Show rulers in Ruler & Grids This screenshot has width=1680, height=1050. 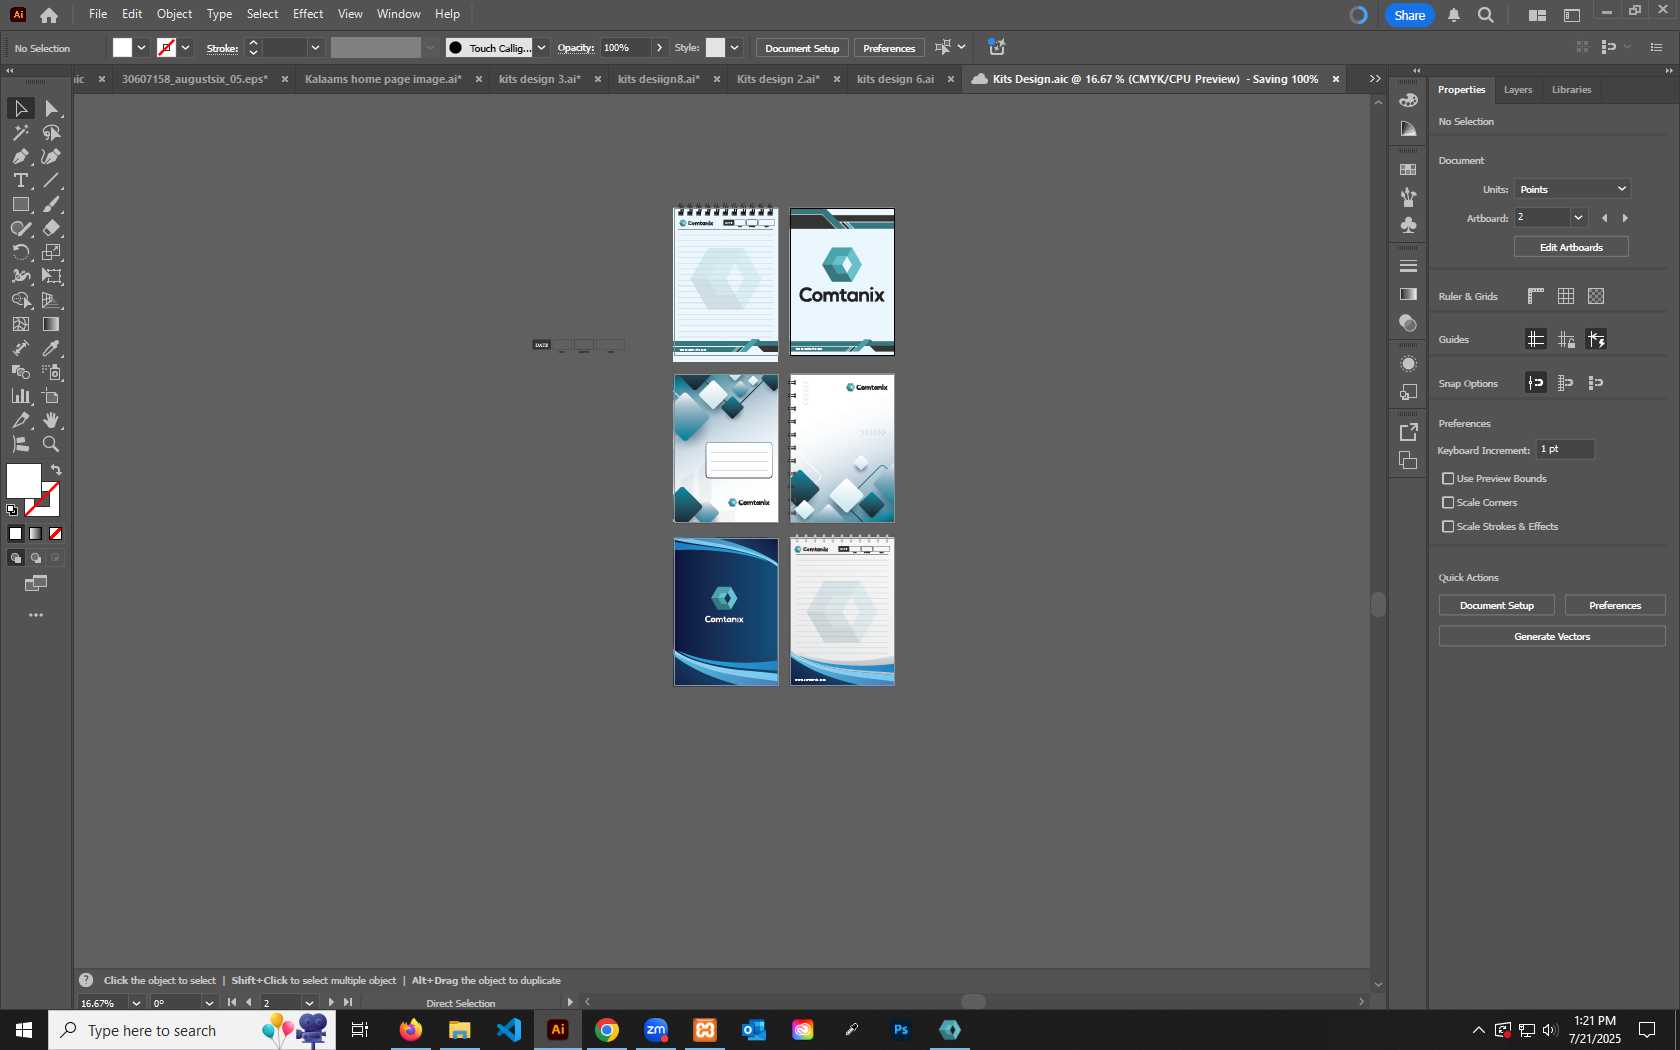1536,296
